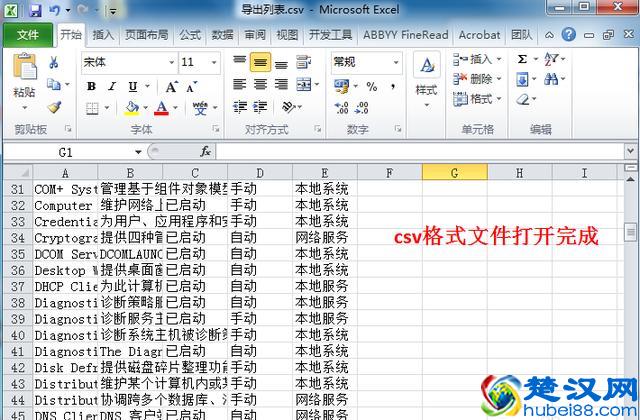
Task: Increase indent icon
Action: [260, 107]
